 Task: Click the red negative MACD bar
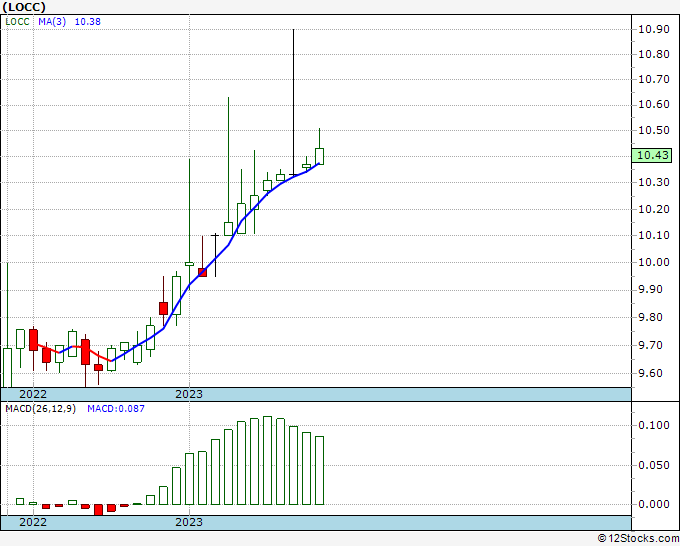(98, 509)
